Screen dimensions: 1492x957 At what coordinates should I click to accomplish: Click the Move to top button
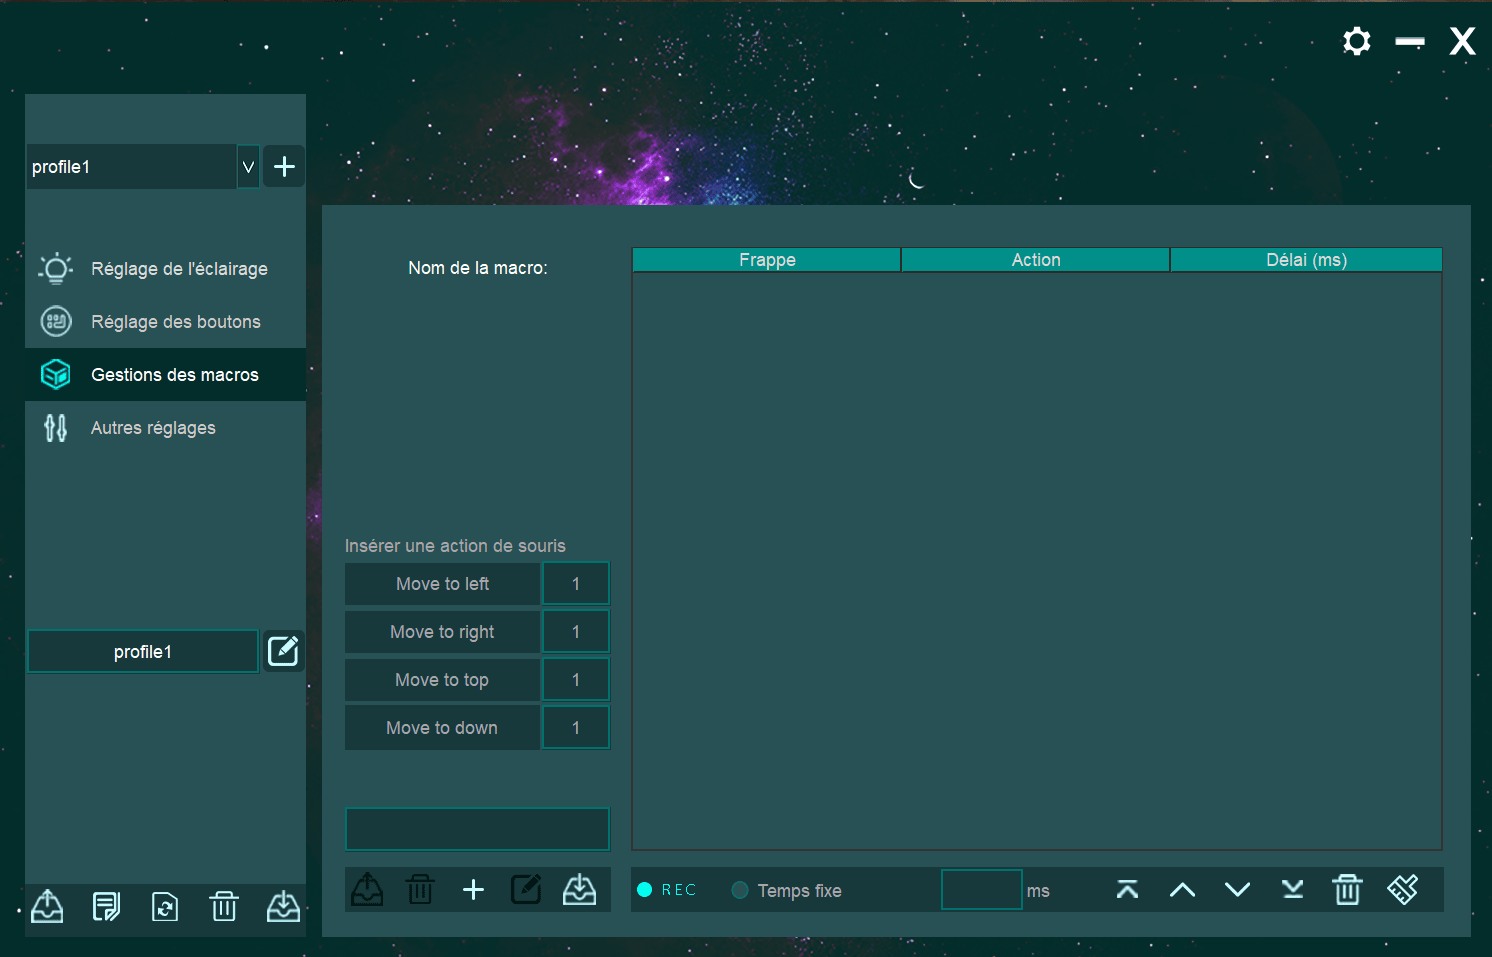[x=443, y=680]
